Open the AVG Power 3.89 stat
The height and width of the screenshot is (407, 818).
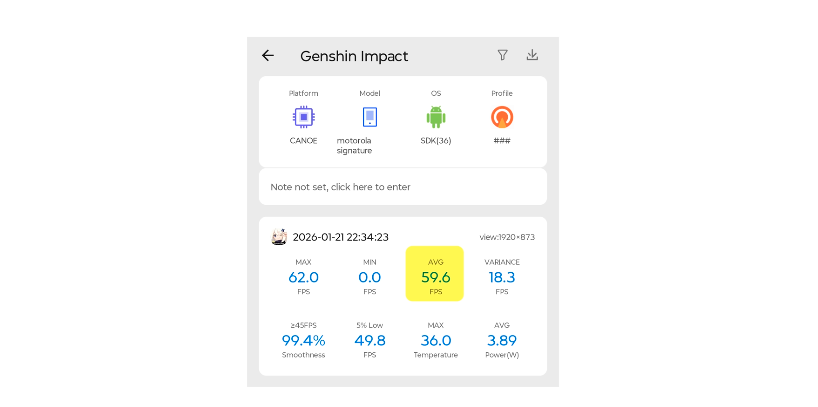pyautogui.click(x=502, y=340)
